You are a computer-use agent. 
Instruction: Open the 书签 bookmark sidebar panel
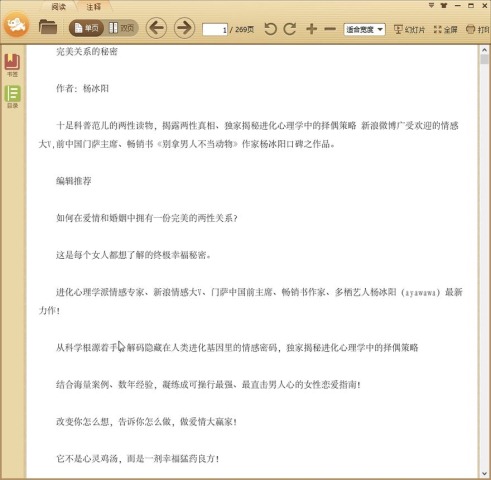tap(12, 65)
